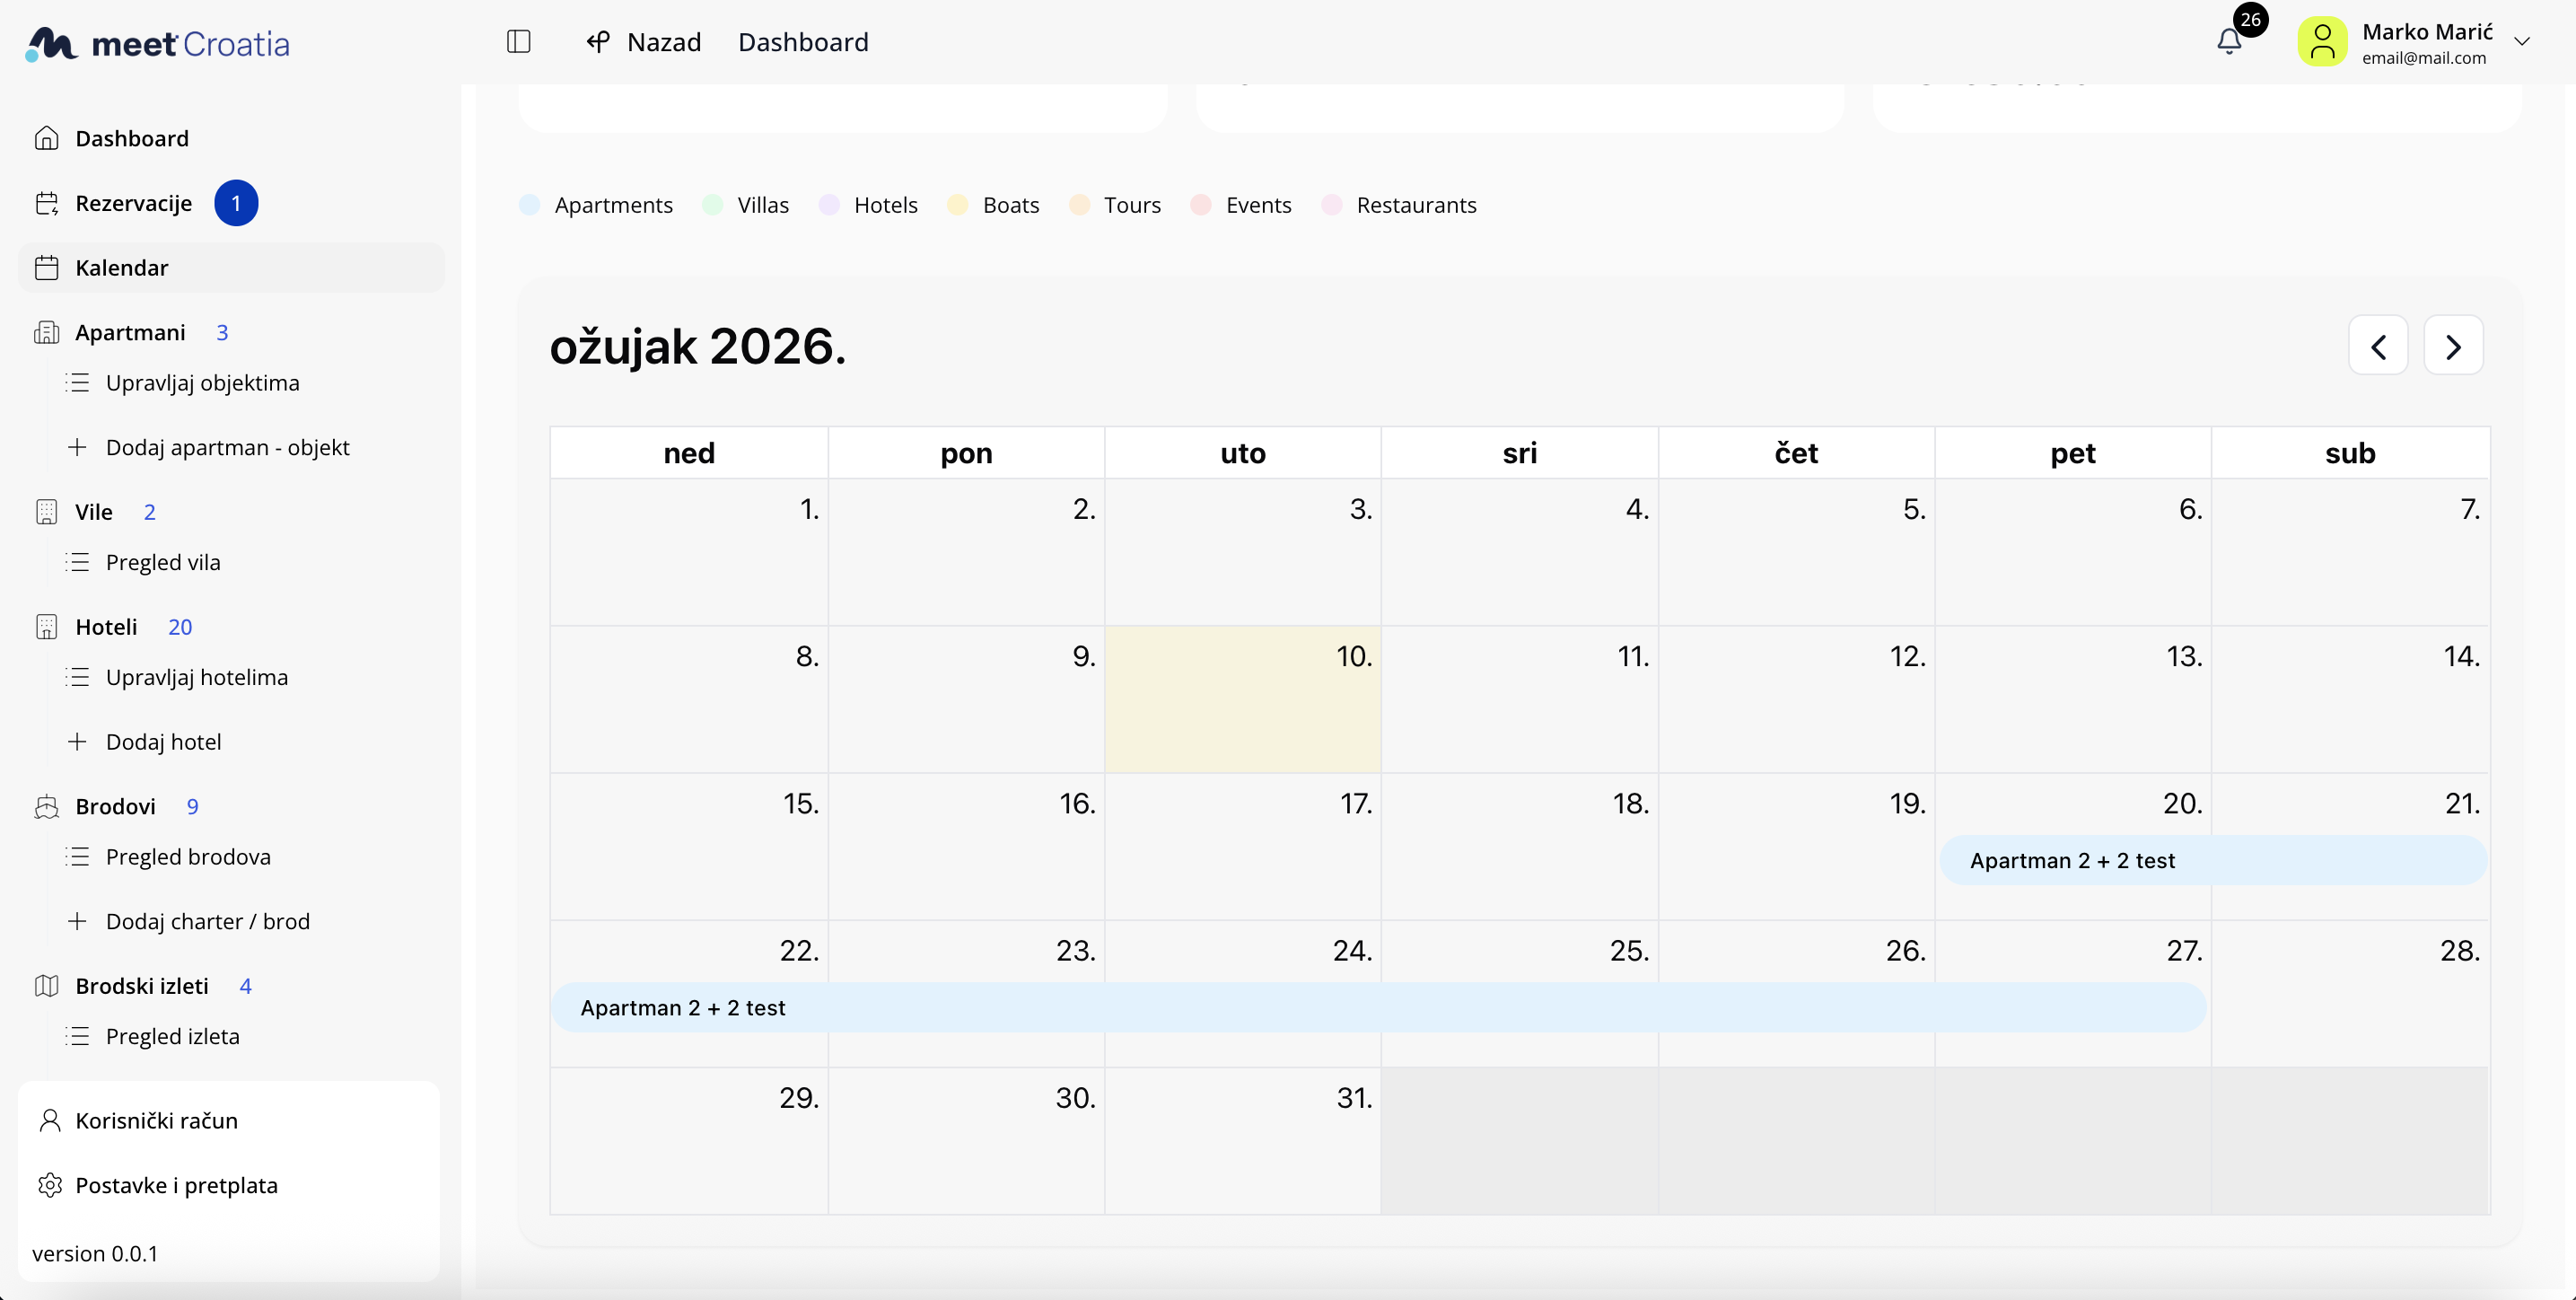Screen dimensions: 2576x1300
Task: Open Dashboard in the sidebar menu
Action: tap(132, 139)
